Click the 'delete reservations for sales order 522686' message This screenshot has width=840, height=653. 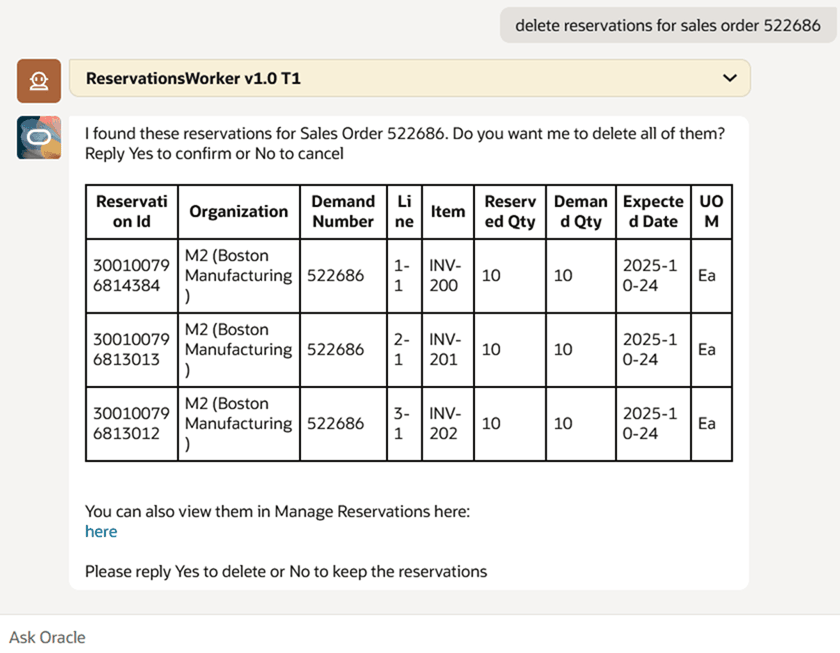click(667, 25)
